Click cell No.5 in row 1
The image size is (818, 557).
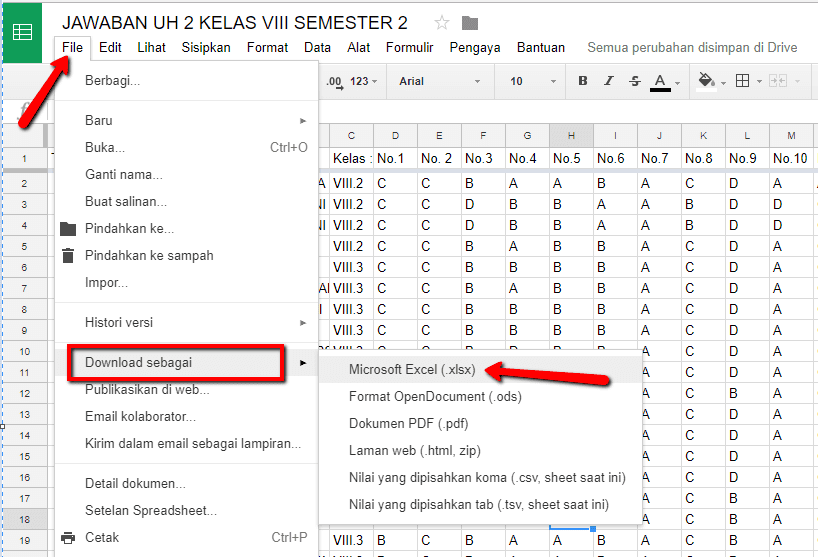(x=571, y=159)
